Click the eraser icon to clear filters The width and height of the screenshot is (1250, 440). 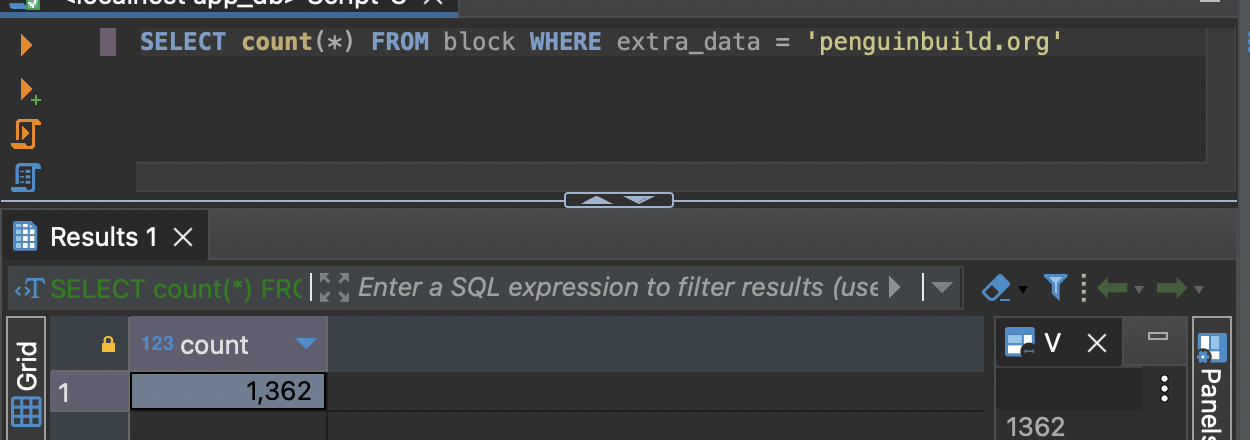pos(998,288)
